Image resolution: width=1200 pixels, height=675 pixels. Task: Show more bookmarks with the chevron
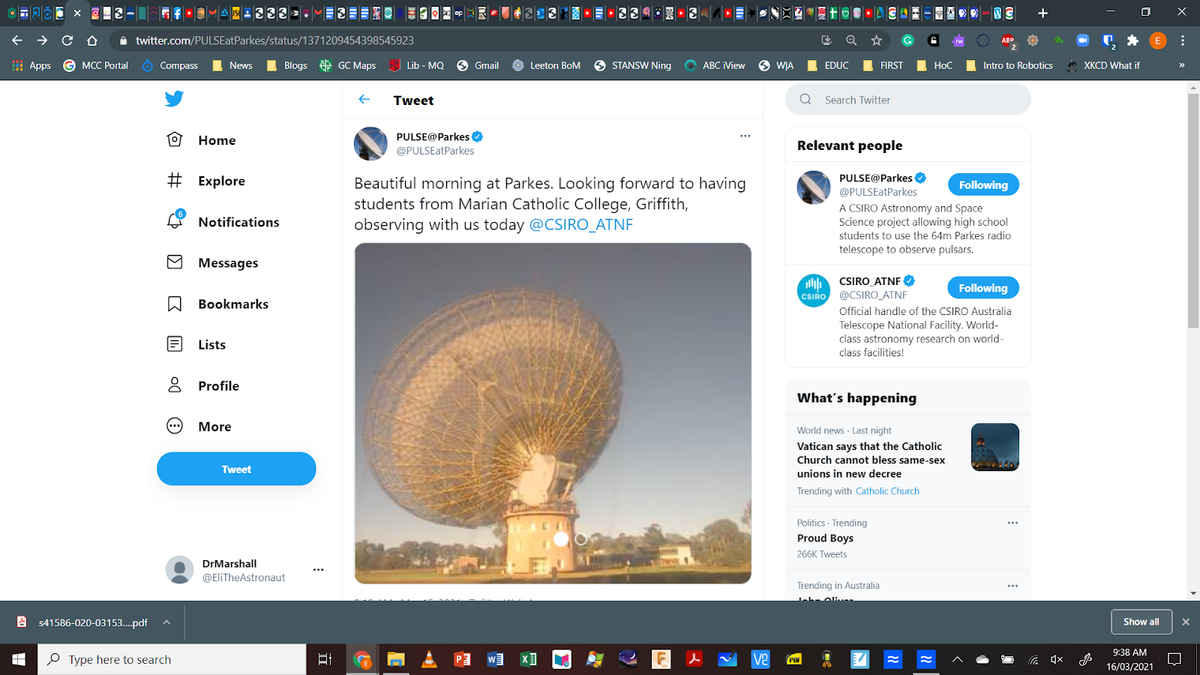(x=1182, y=65)
